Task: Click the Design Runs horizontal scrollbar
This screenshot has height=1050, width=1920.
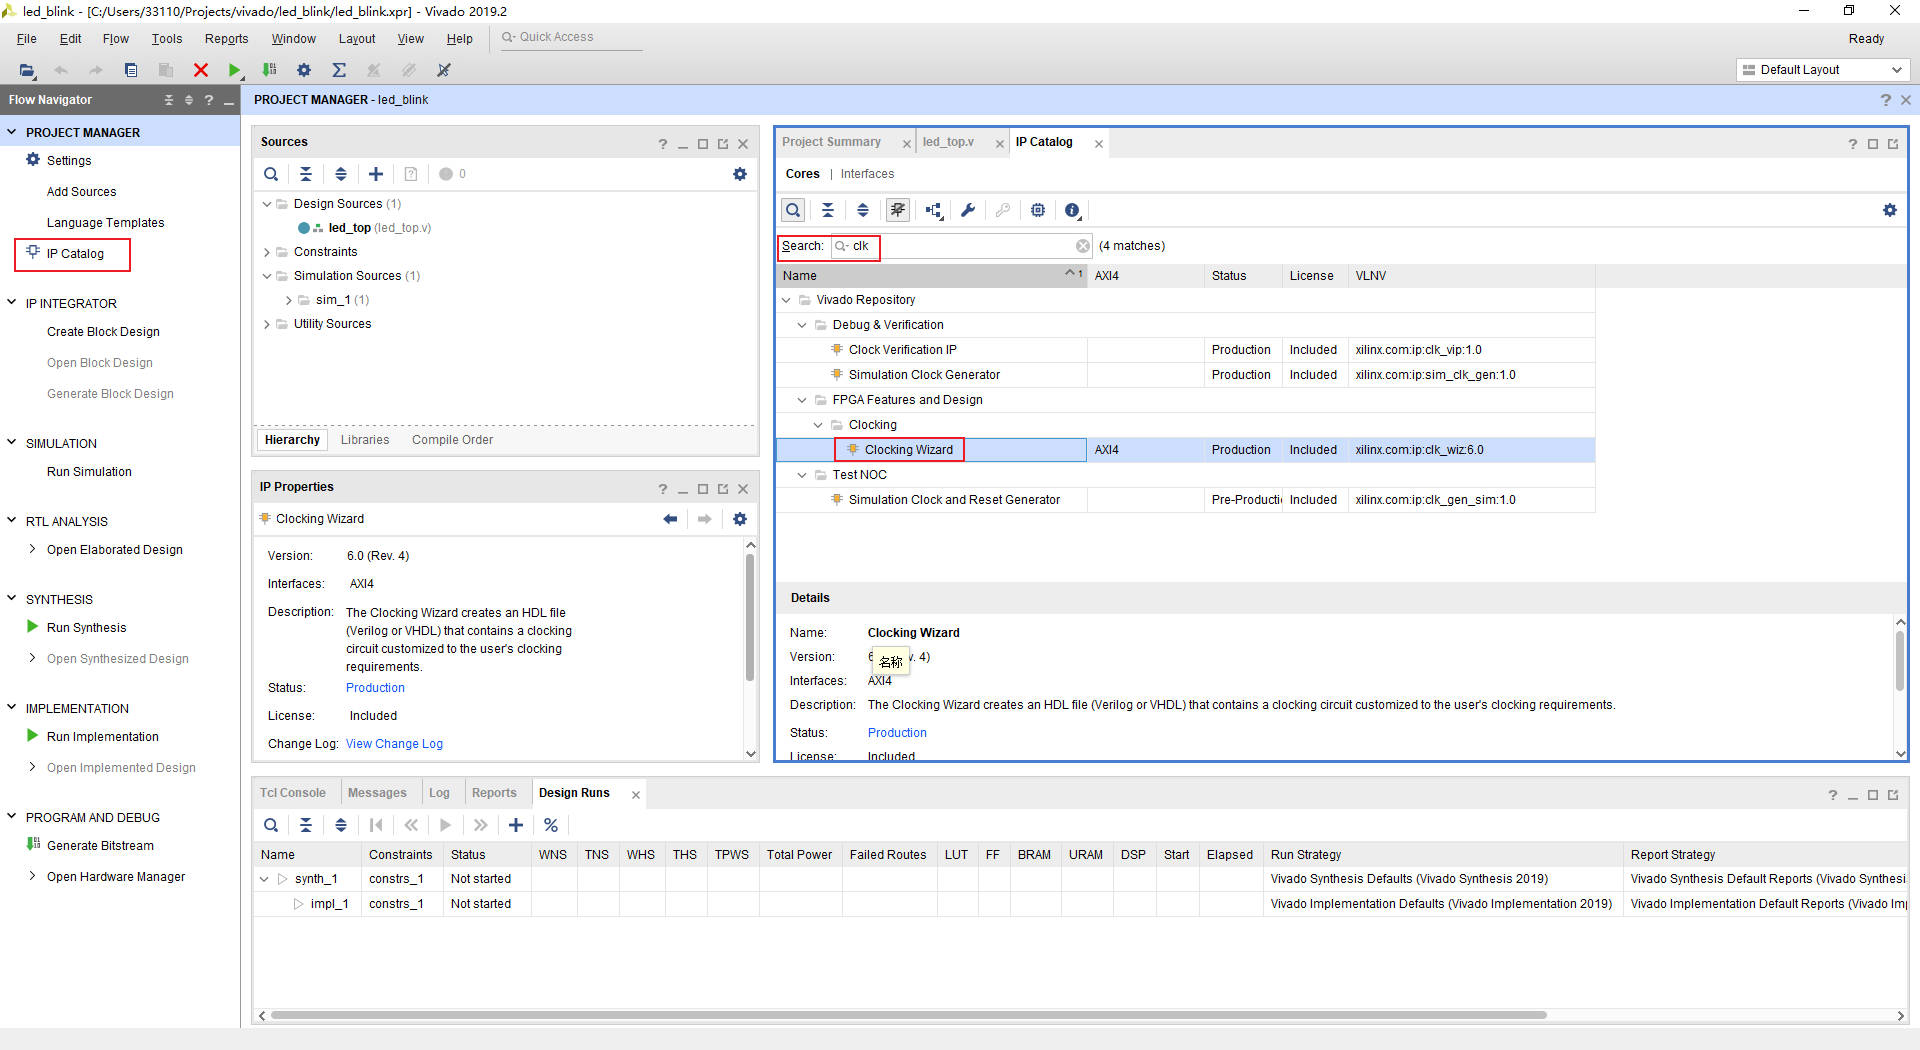Action: (908, 1015)
